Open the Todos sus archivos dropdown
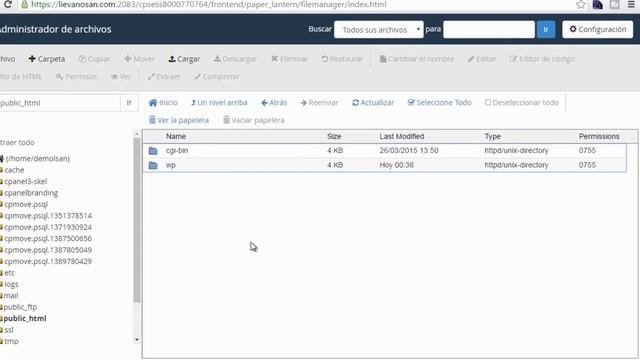 point(379,30)
